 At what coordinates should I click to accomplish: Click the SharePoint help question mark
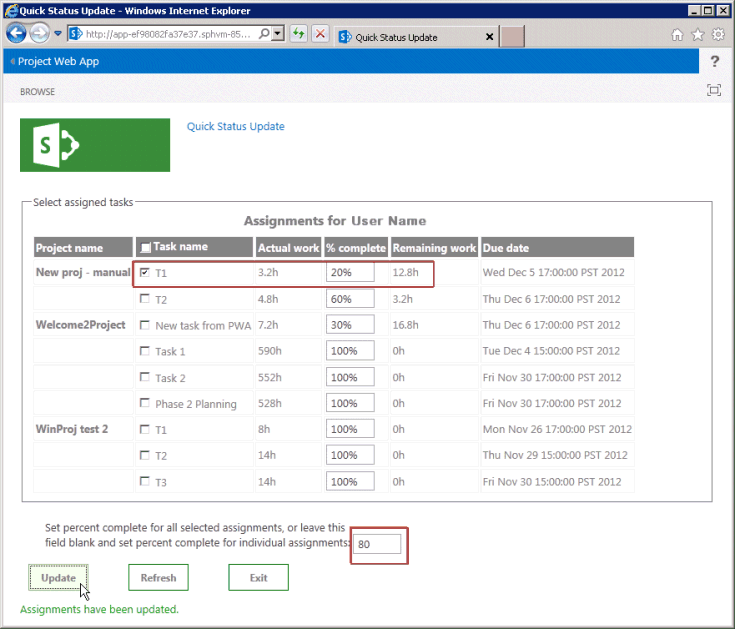[x=715, y=62]
